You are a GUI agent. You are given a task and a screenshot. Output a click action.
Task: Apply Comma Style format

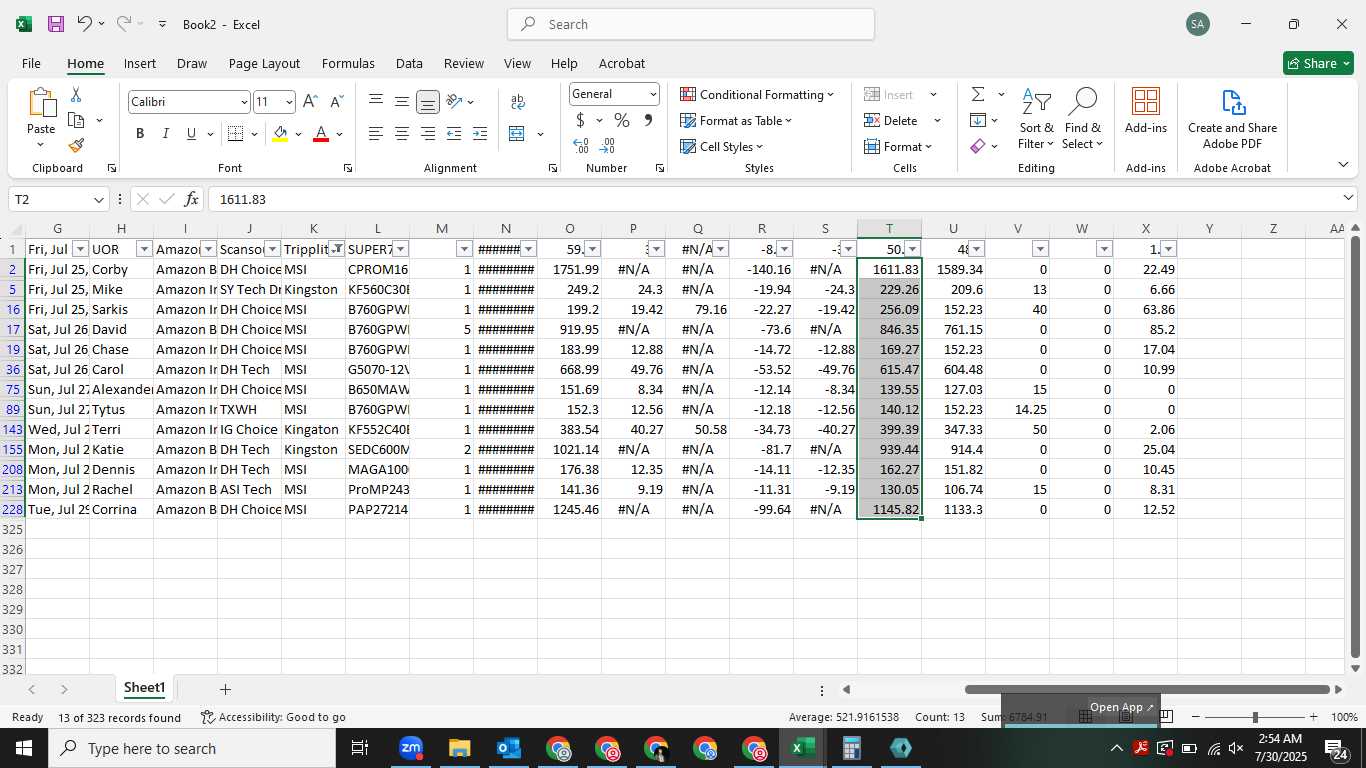[x=648, y=120]
